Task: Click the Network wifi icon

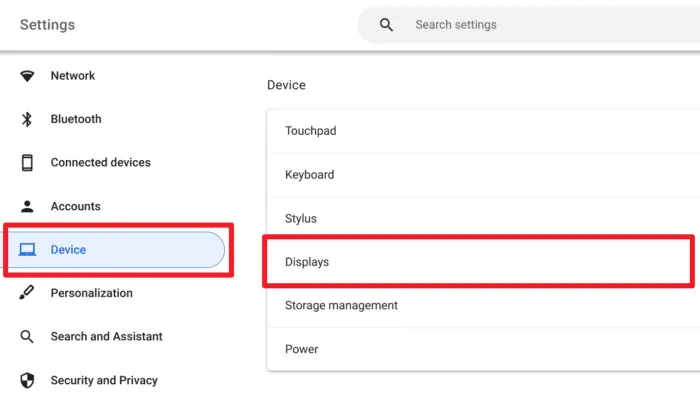Action: click(x=27, y=76)
